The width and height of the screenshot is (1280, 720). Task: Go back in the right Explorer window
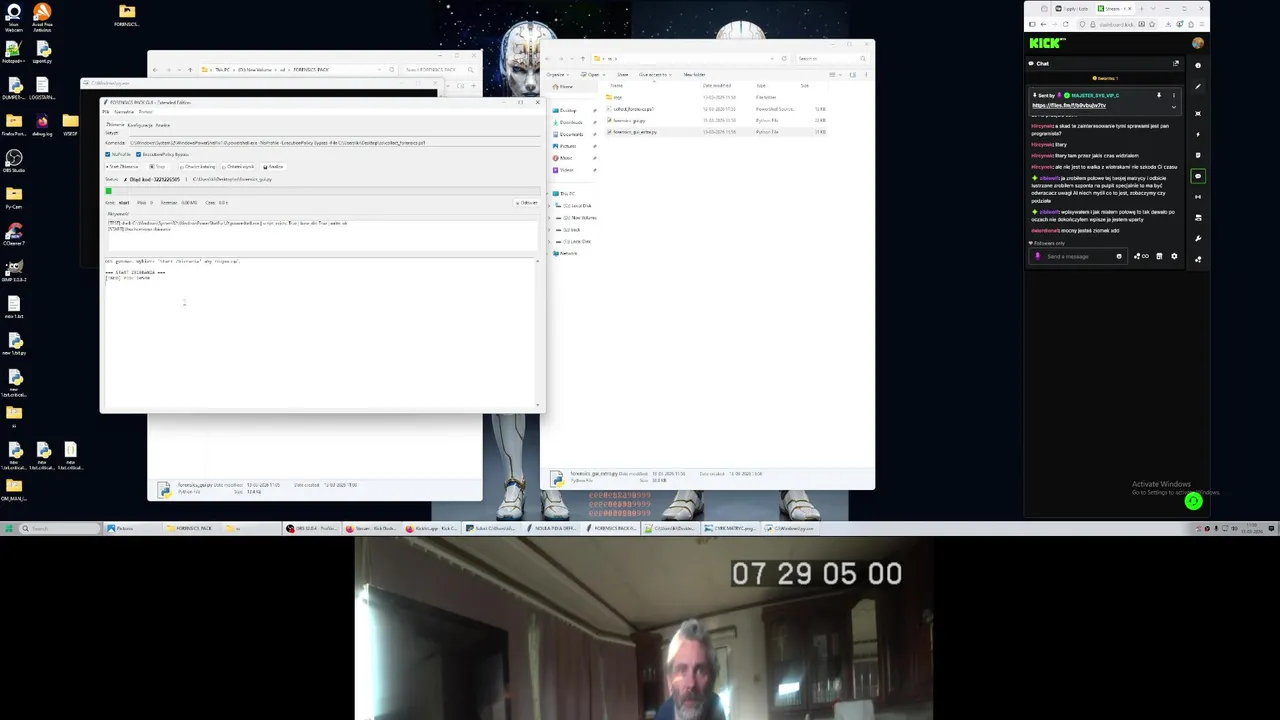point(547,59)
